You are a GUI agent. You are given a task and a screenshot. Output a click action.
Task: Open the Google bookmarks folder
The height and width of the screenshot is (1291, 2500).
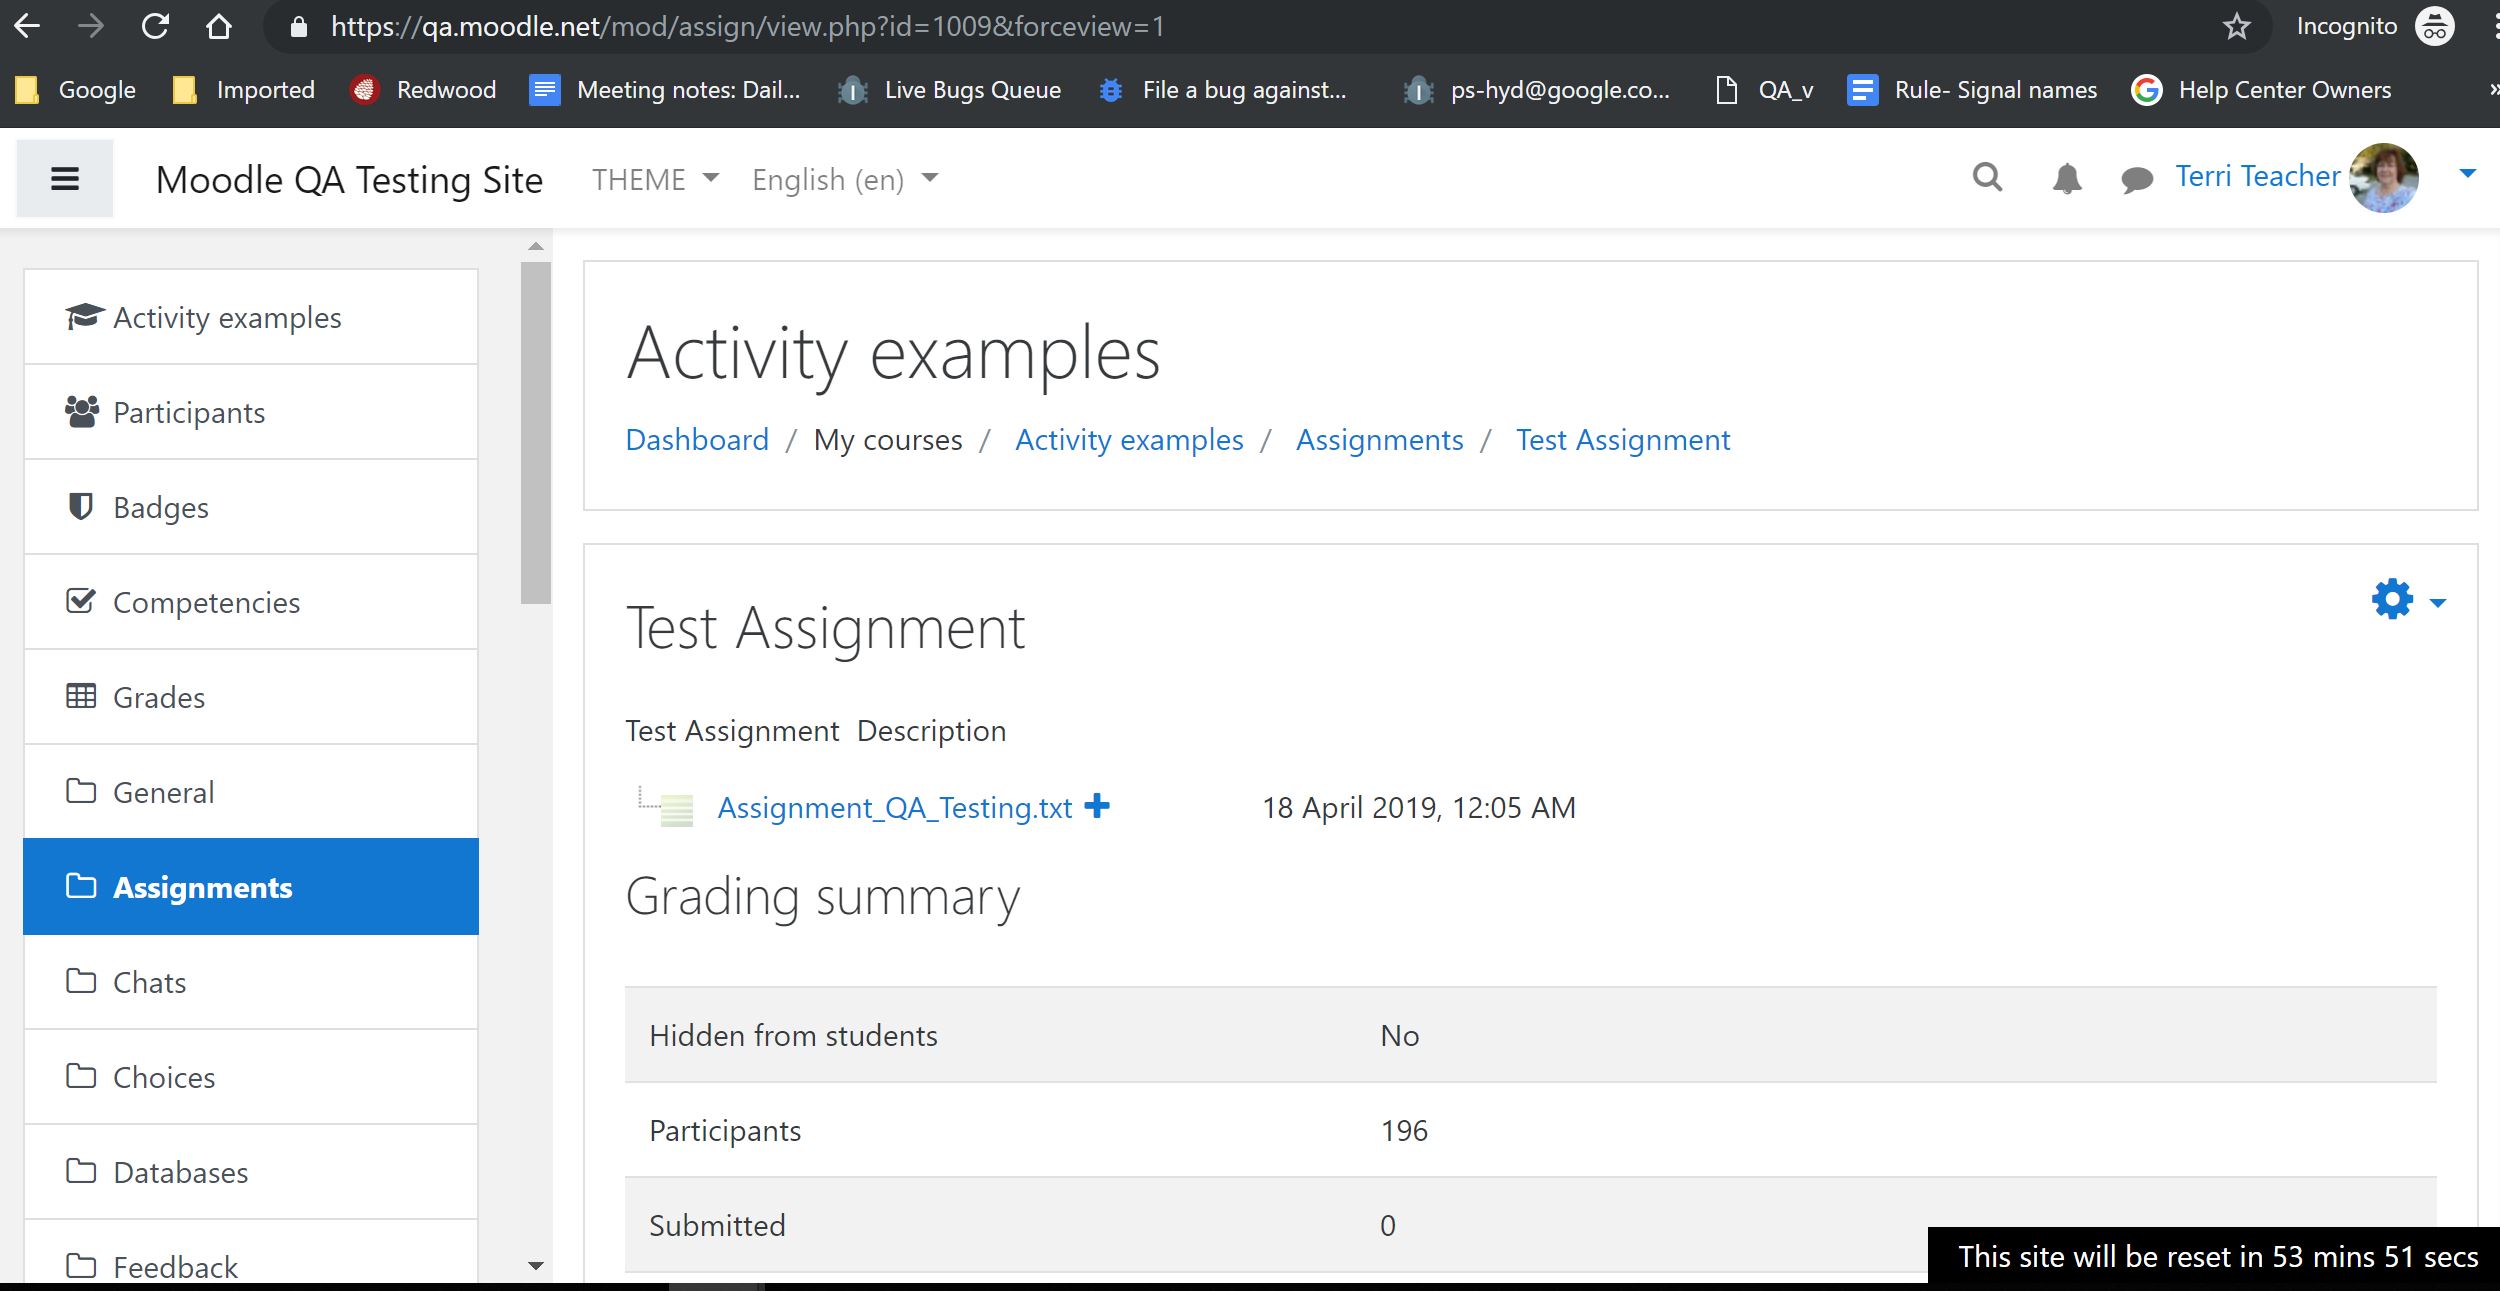point(76,90)
